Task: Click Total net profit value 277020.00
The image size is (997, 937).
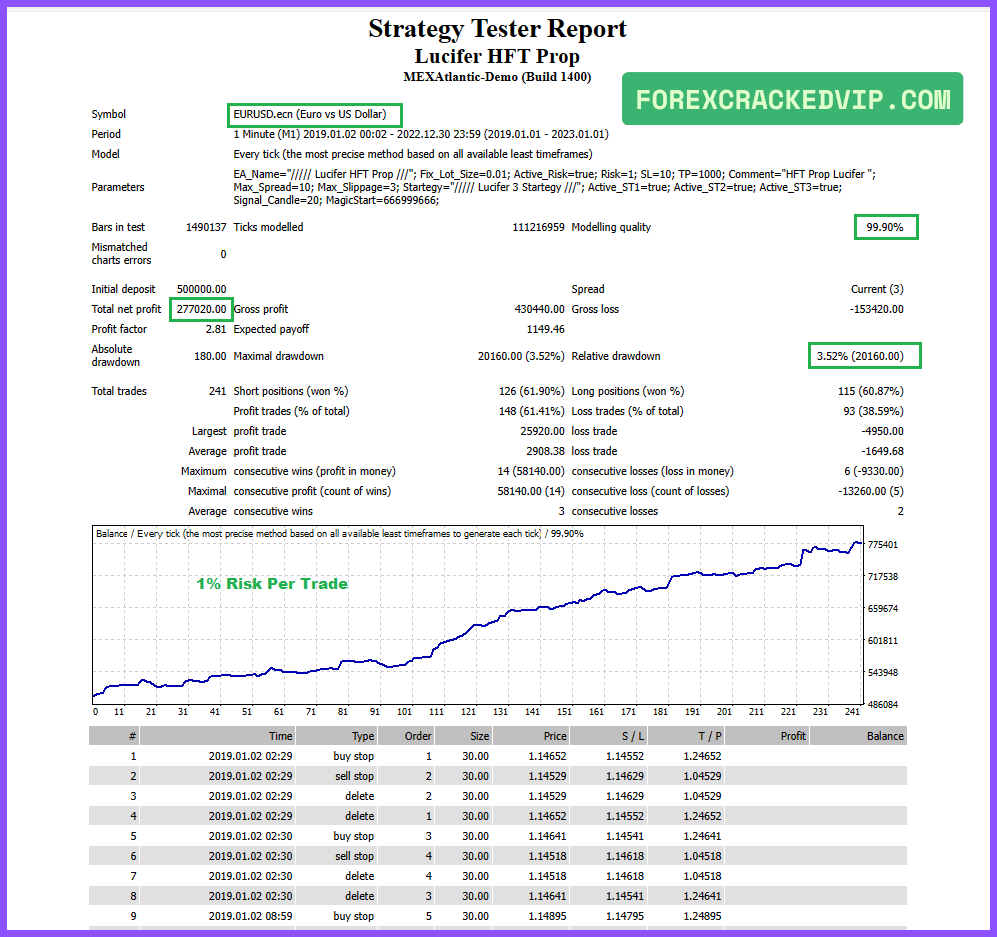Action: 202,309
